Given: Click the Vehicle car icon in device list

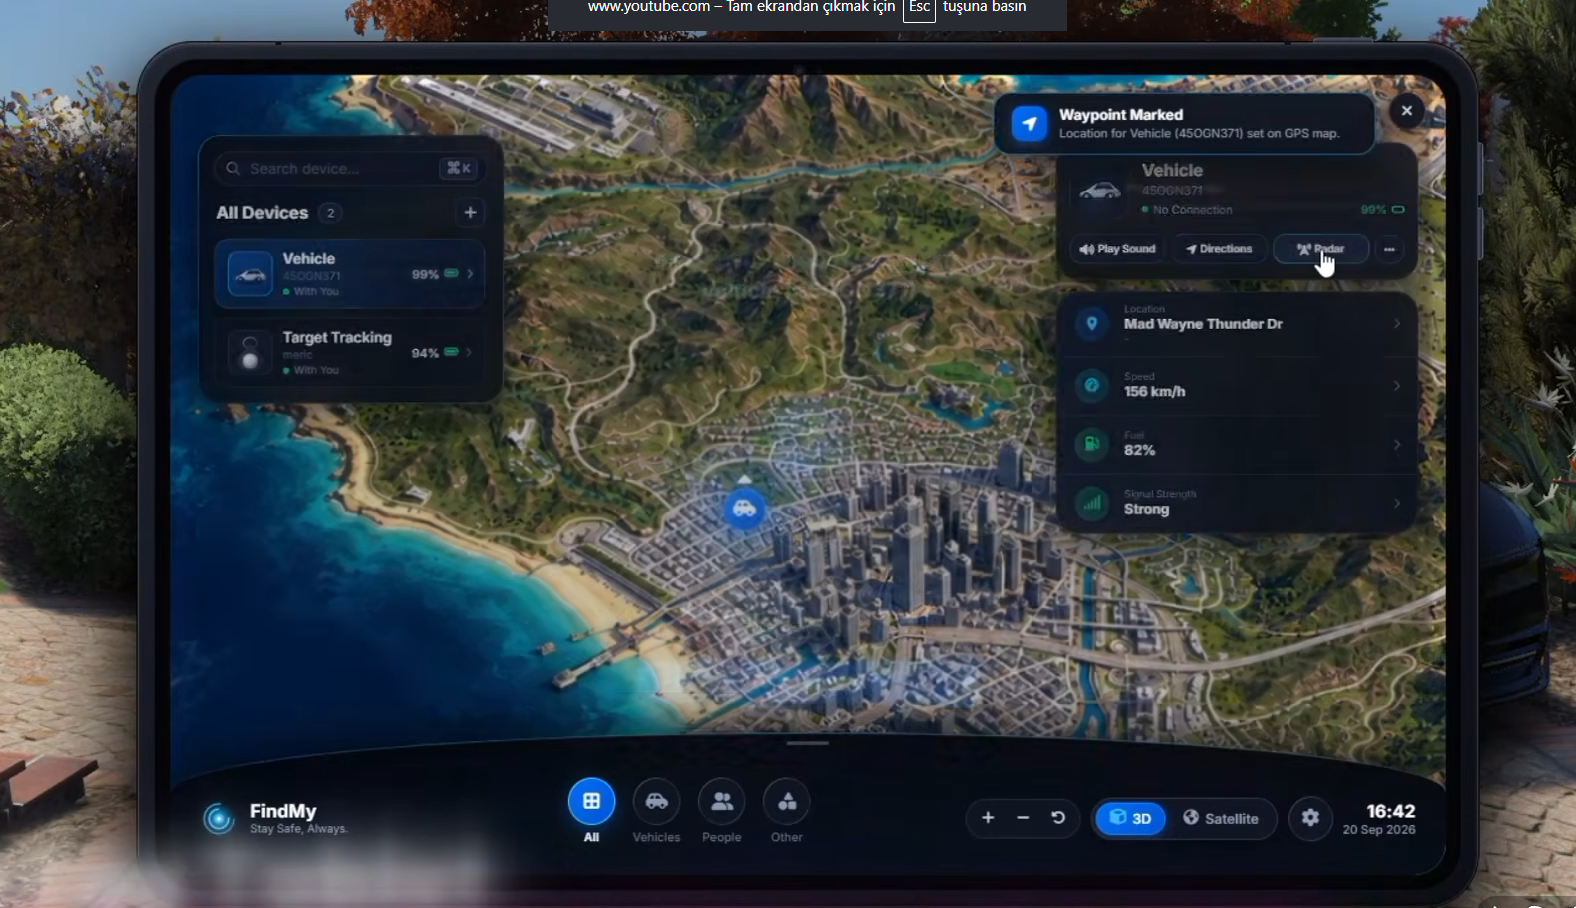Looking at the screenshot, I should pyautogui.click(x=250, y=274).
